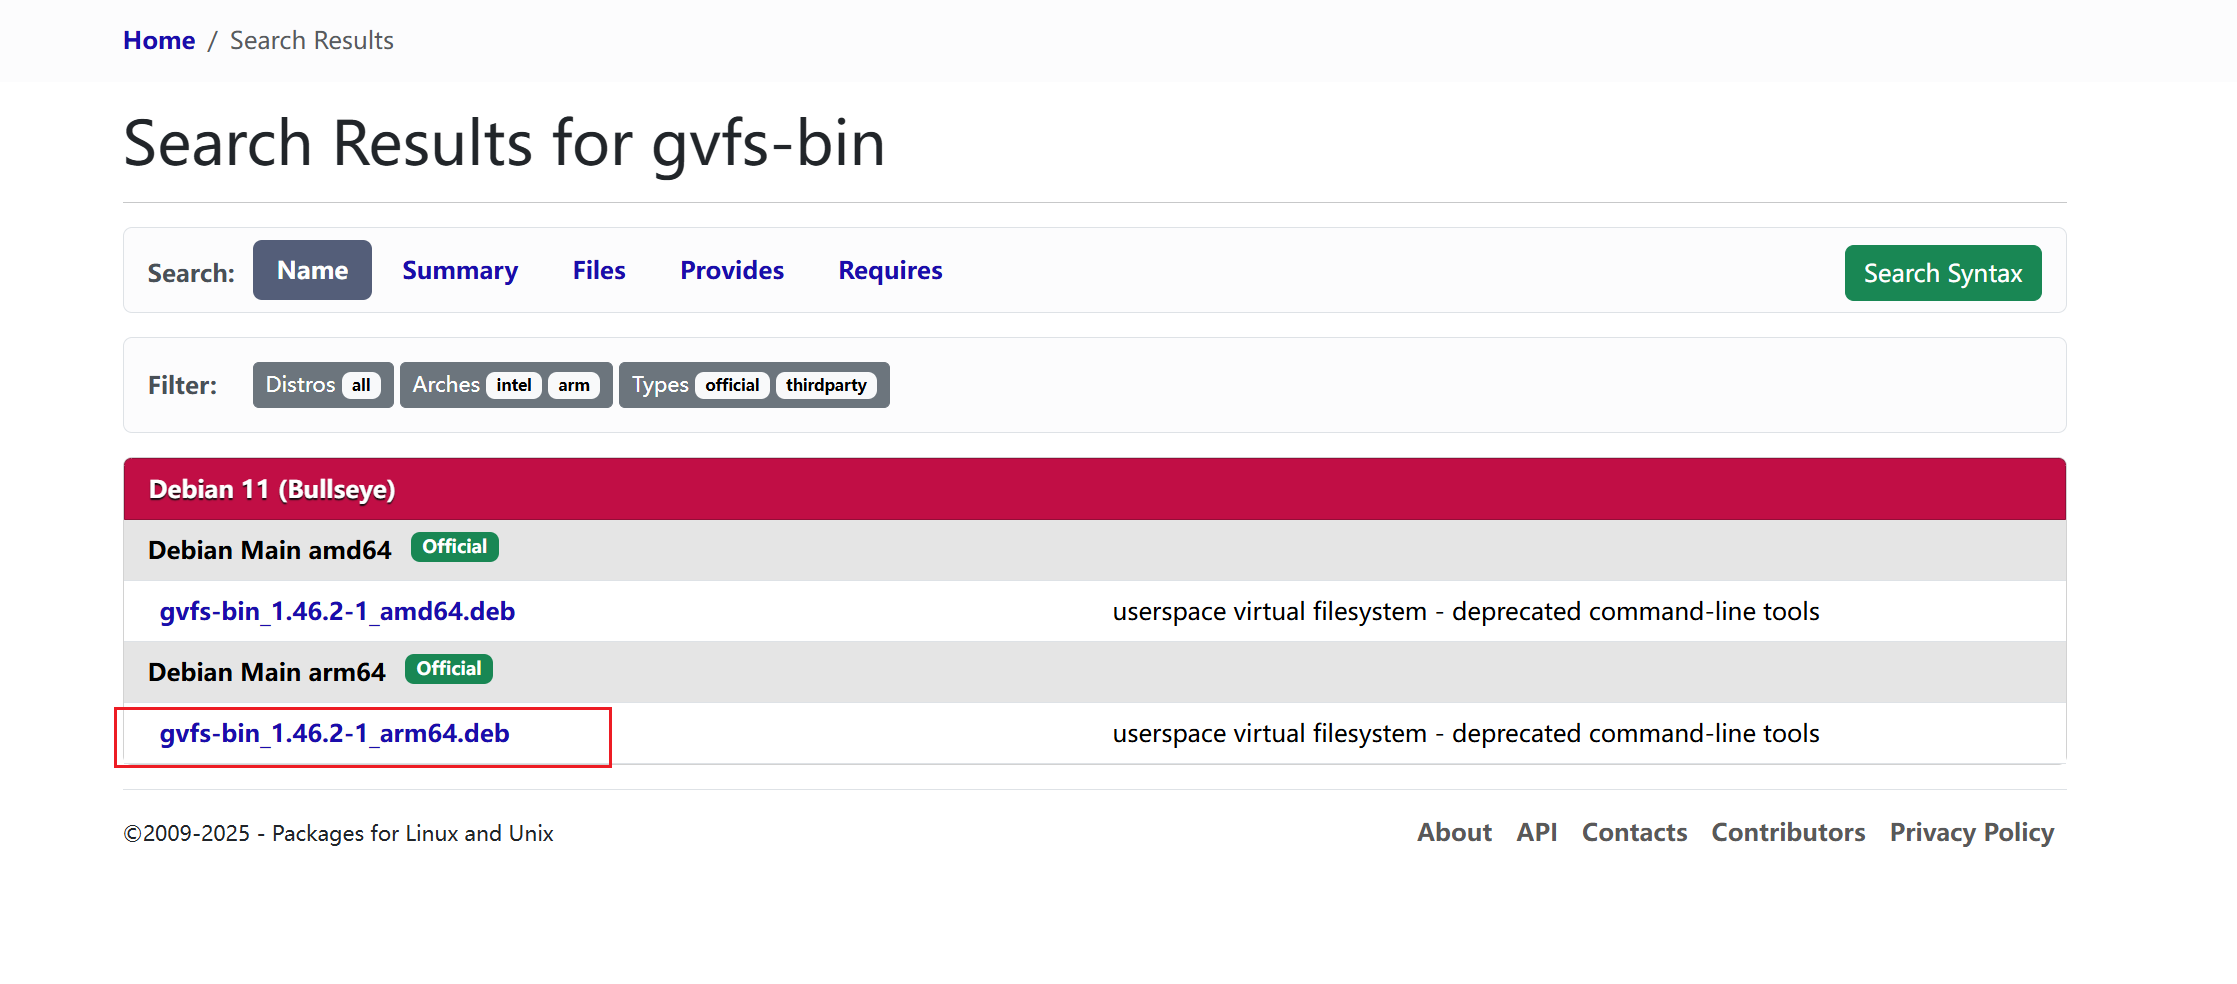Toggle the arm architecture filter
Screen dimensions: 2237x984
[x=574, y=384]
